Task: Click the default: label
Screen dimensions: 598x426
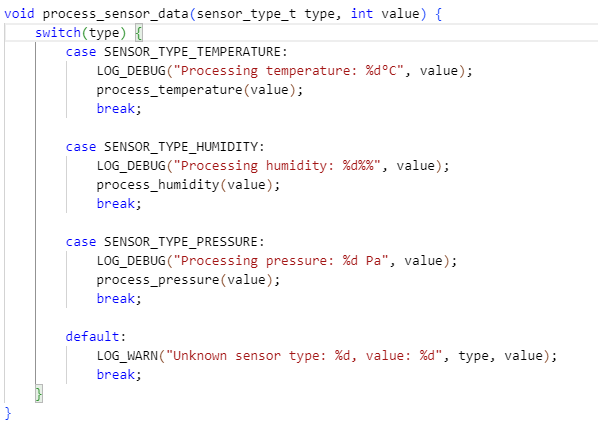Action: [x=96, y=337]
